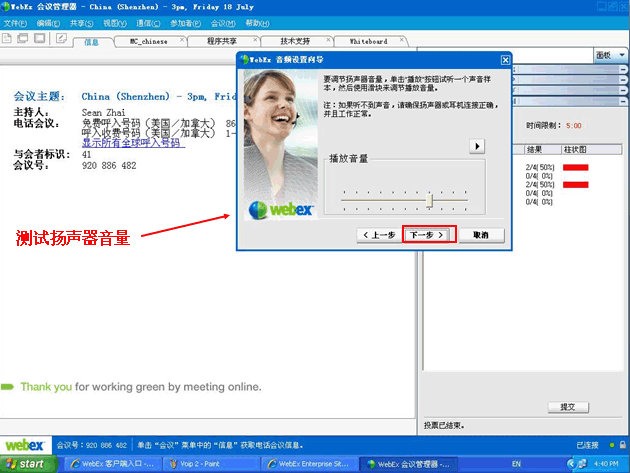Viewport: 630px width, 473px height.
Task: Click the 5:00 time limit value
Action: [x=573, y=126]
